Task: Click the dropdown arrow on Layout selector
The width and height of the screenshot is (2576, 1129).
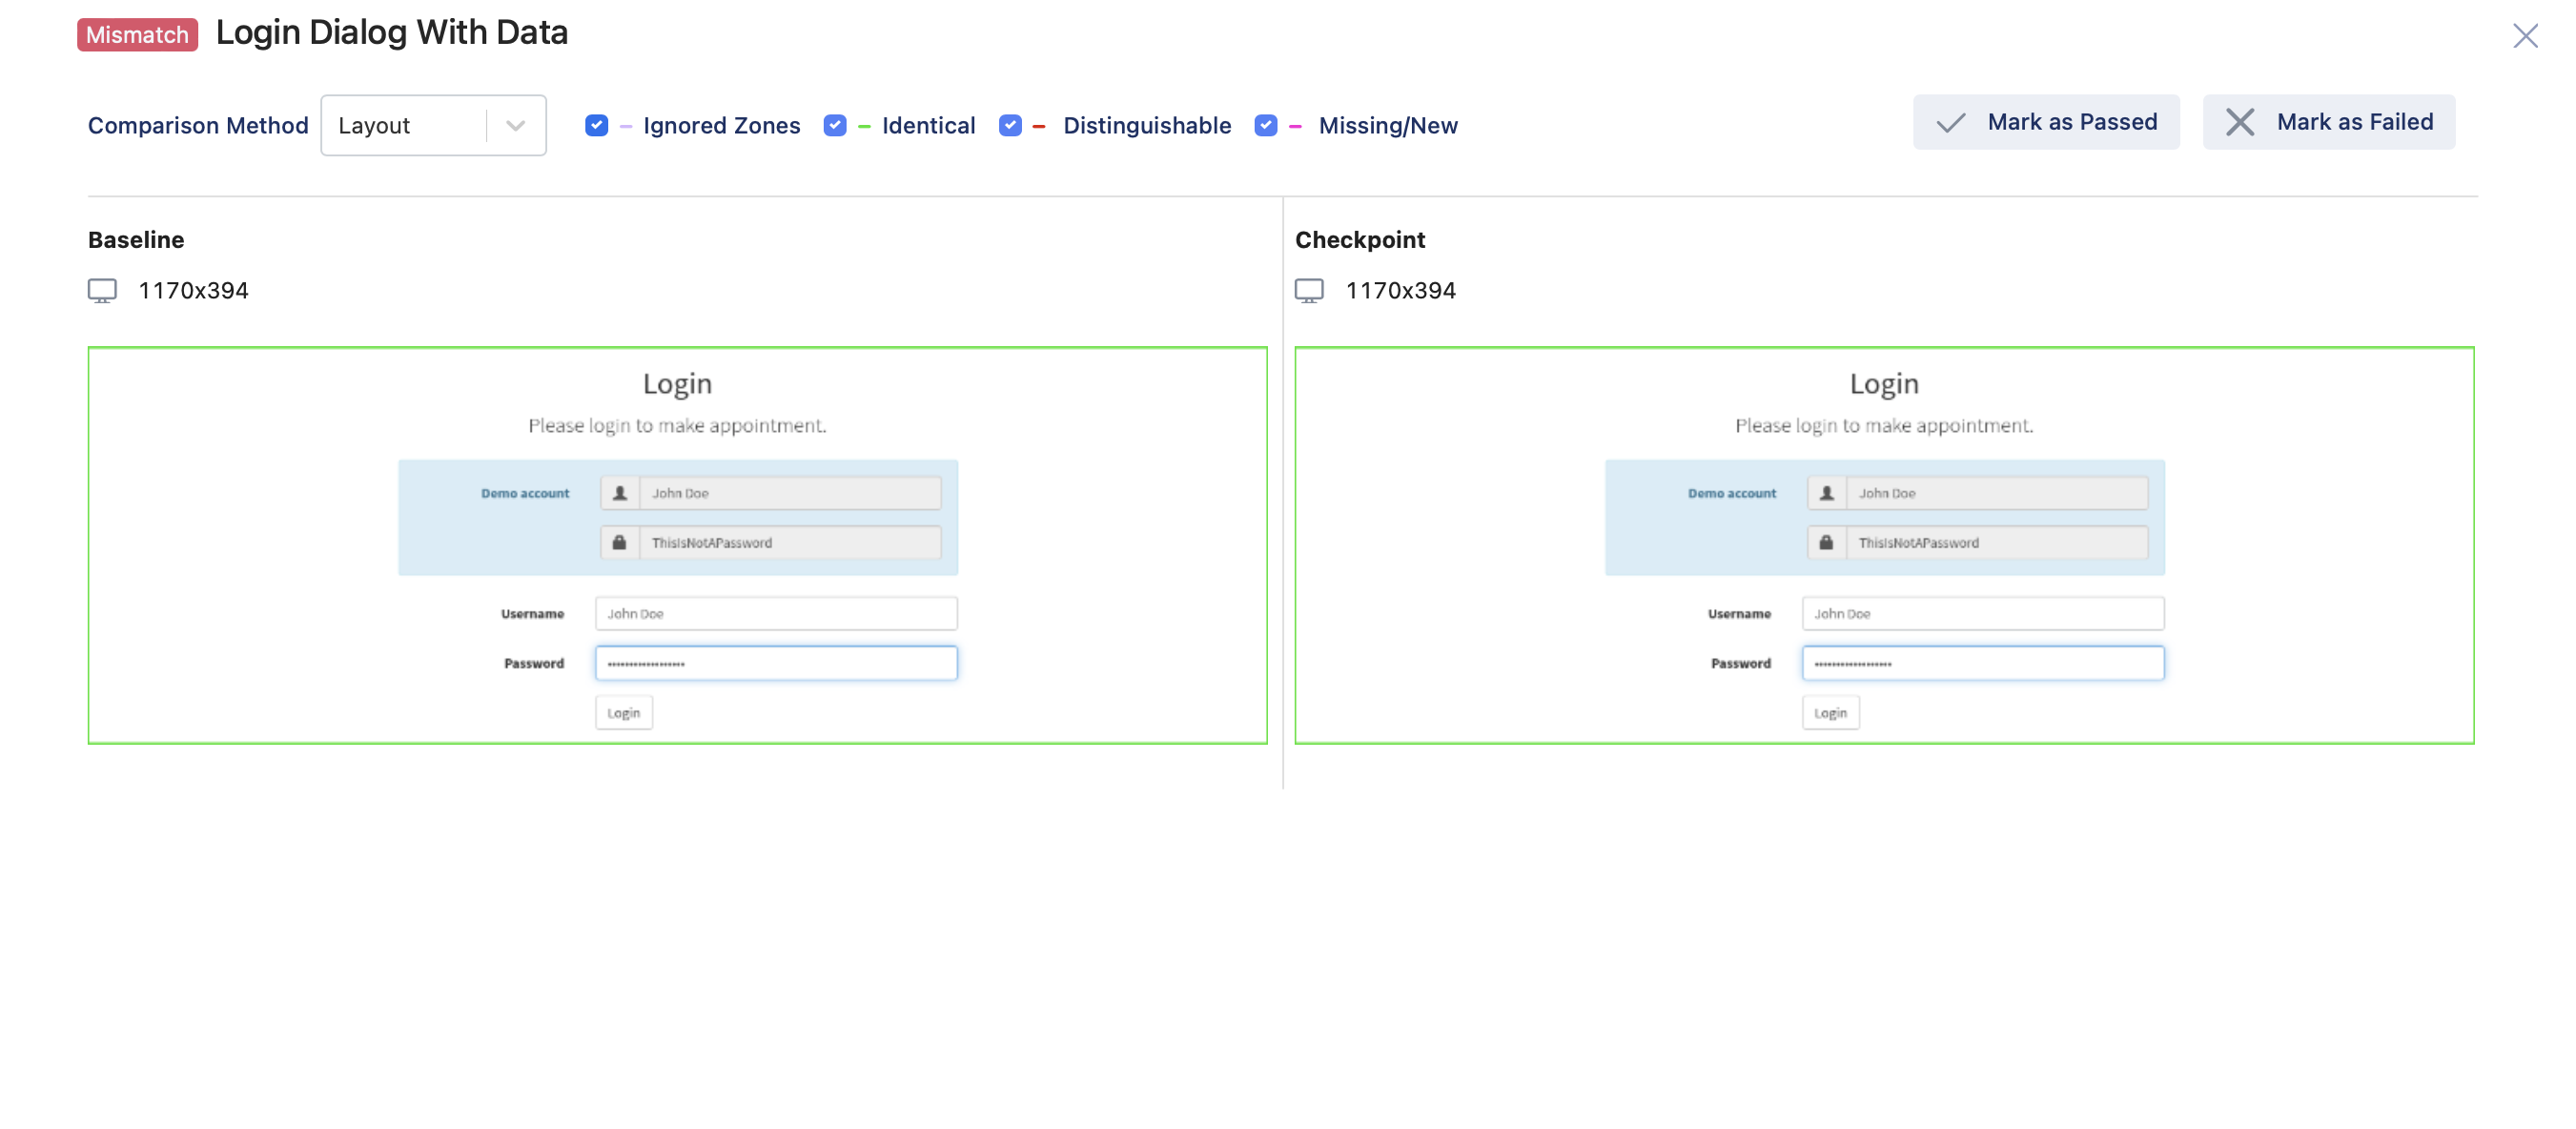Action: (x=518, y=123)
